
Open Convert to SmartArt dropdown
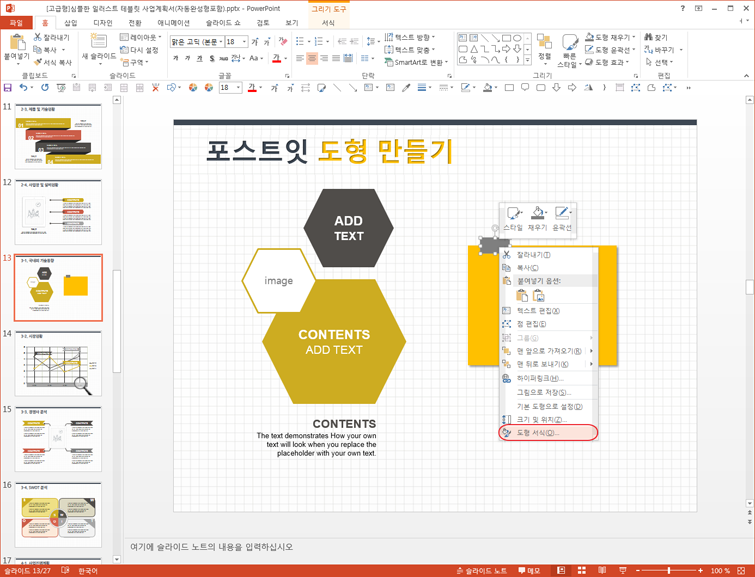(x=417, y=62)
